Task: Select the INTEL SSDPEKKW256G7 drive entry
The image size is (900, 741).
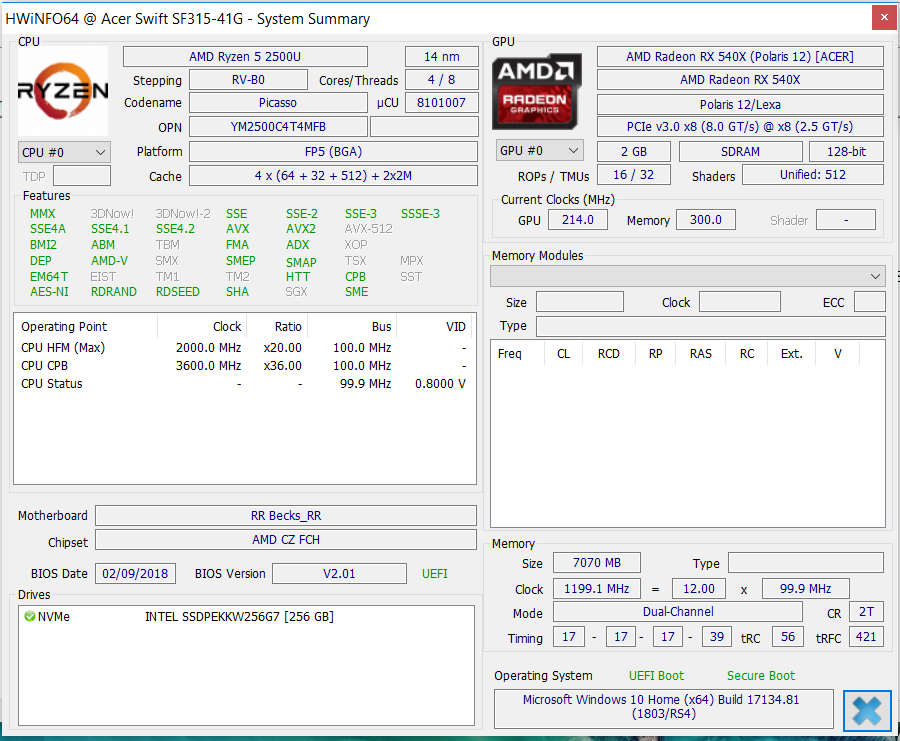Action: (x=239, y=616)
